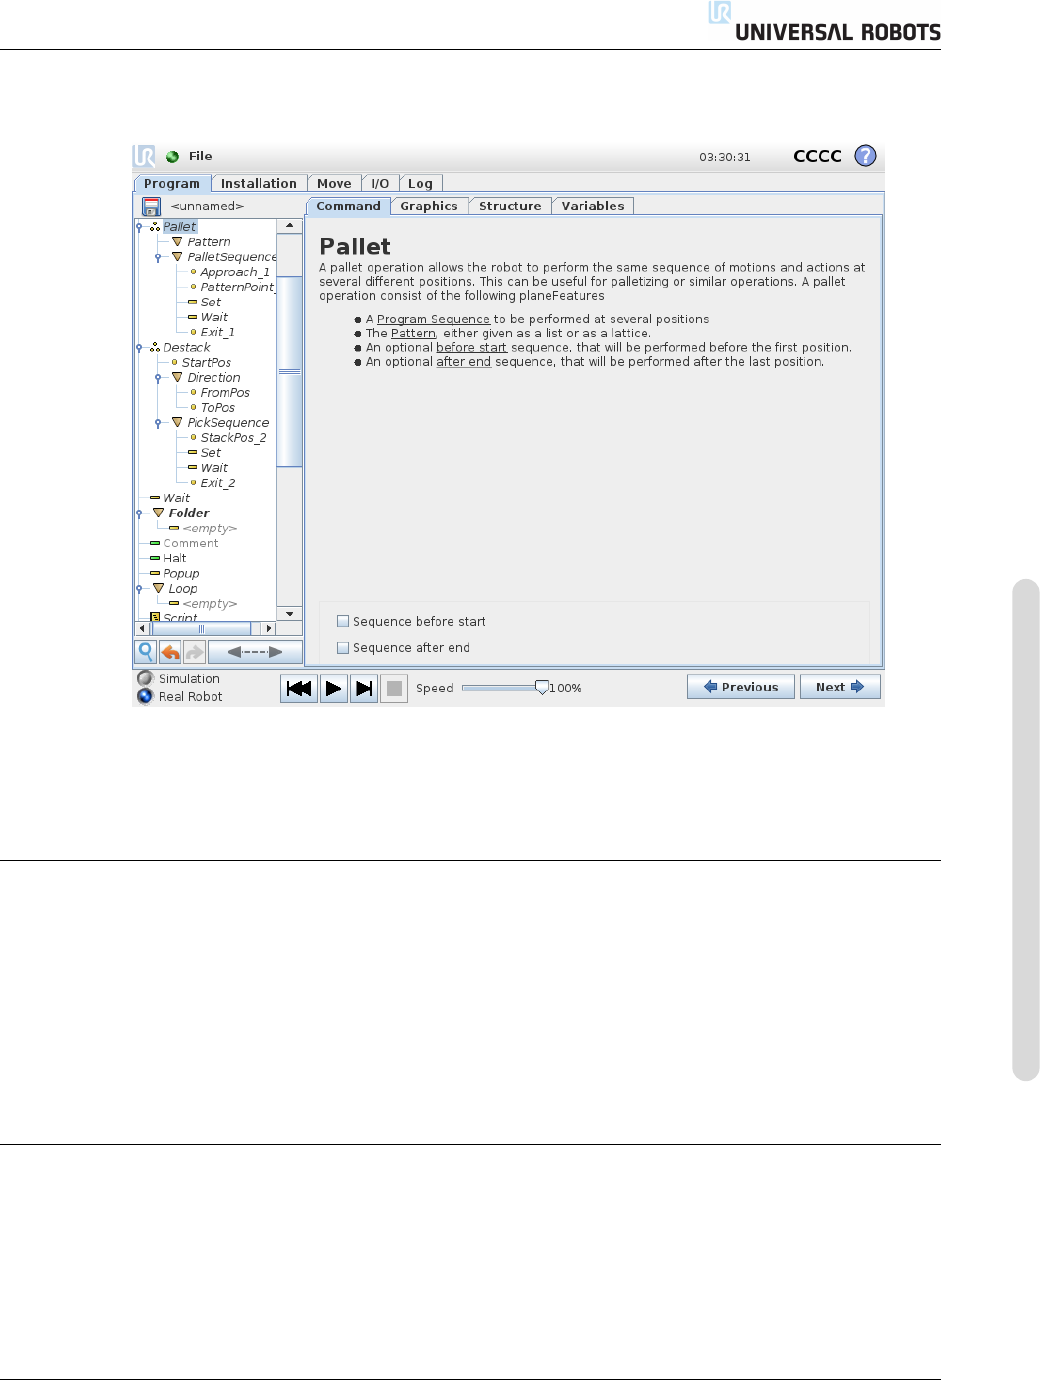Click the step forward playback button
The height and width of the screenshot is (1380, 1040).
[364, 688]
